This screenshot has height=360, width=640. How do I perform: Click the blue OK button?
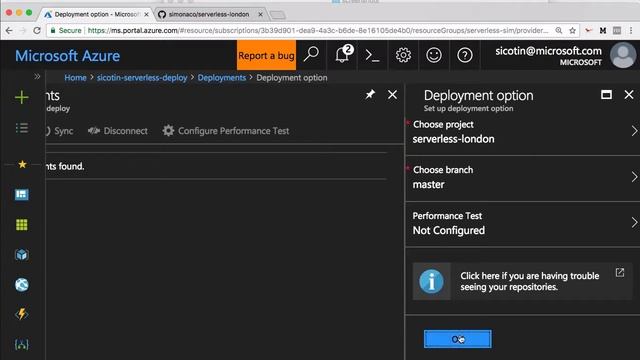[x=458, y=339]
